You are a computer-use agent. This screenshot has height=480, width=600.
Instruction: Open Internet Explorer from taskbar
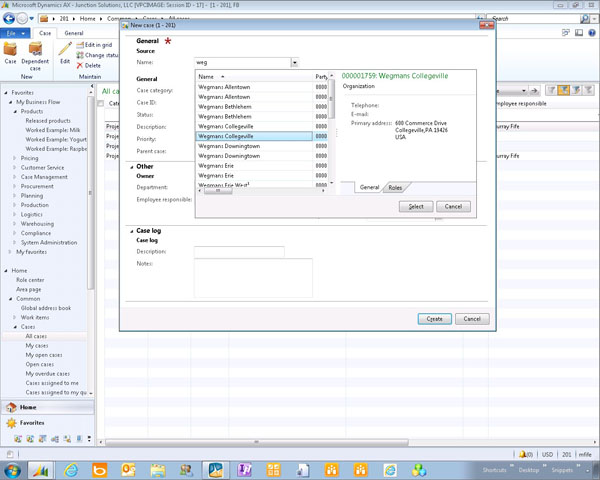coord(71,470)
